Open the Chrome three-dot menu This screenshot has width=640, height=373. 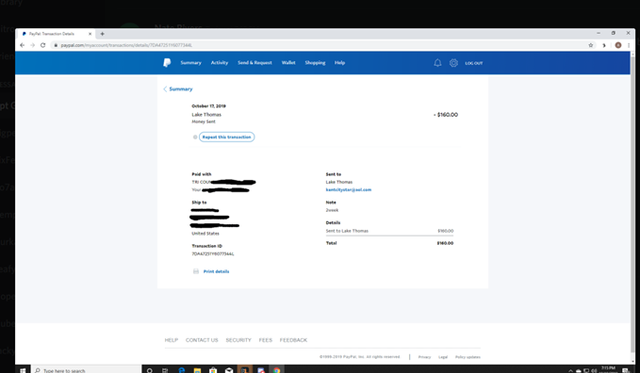tap(629, 45)
